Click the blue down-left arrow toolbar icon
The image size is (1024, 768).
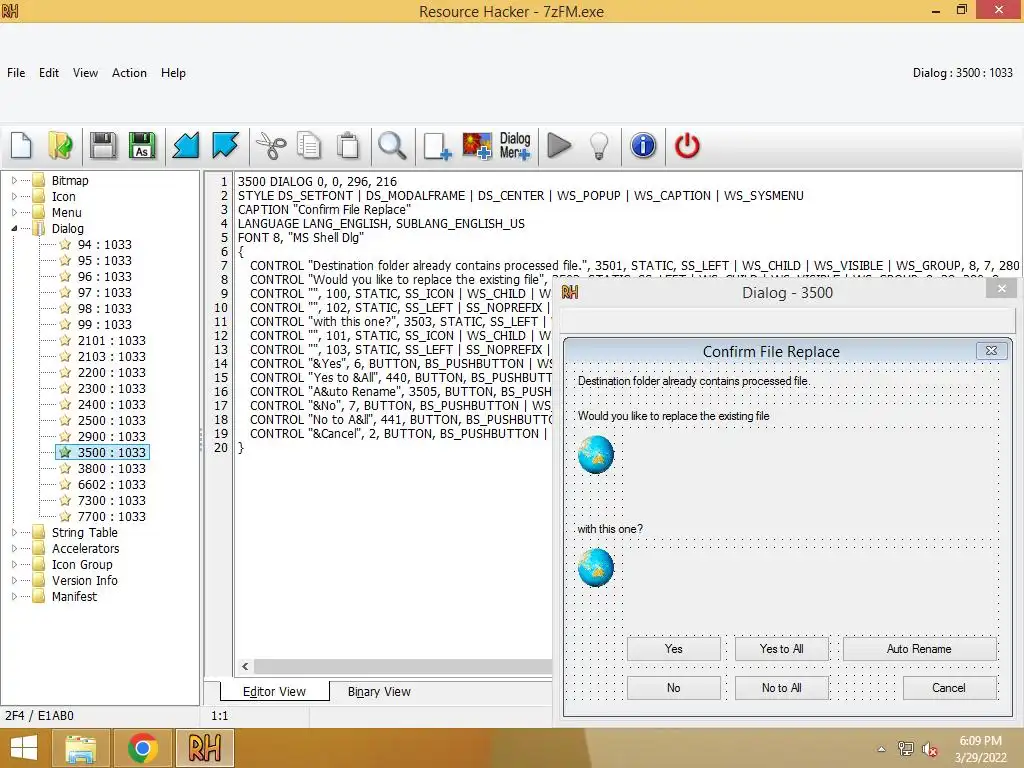pyautogui.click(x=185, y=145)
